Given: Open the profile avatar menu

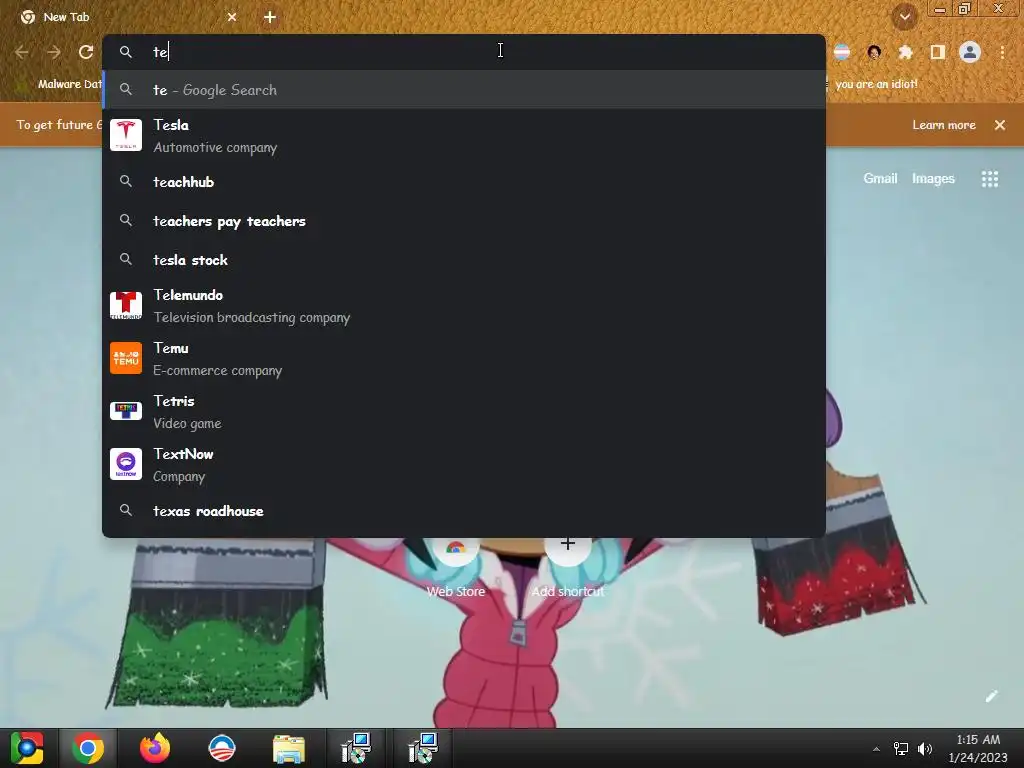Looking at the screenshot, I should [970, 52].
